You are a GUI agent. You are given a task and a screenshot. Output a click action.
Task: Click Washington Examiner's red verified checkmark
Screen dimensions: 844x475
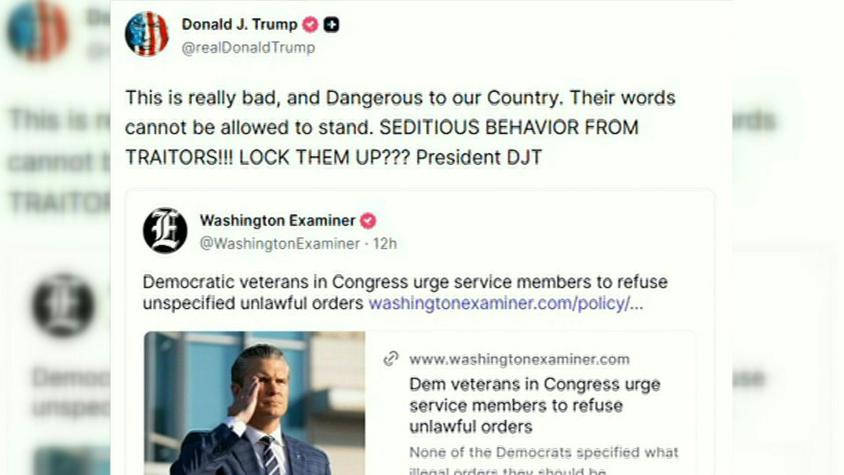[x=368, y=221]
